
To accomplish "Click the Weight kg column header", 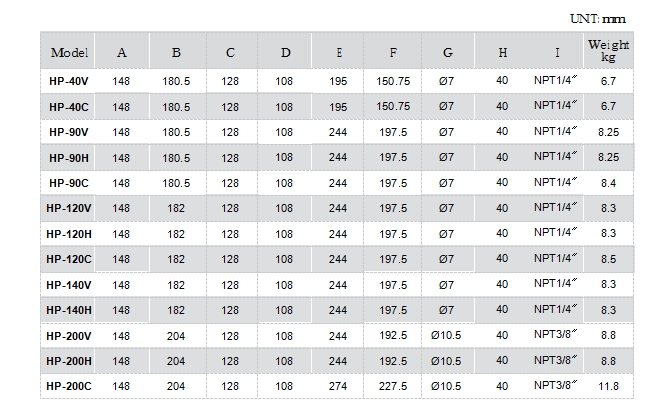I will click(x=608, y=52).
